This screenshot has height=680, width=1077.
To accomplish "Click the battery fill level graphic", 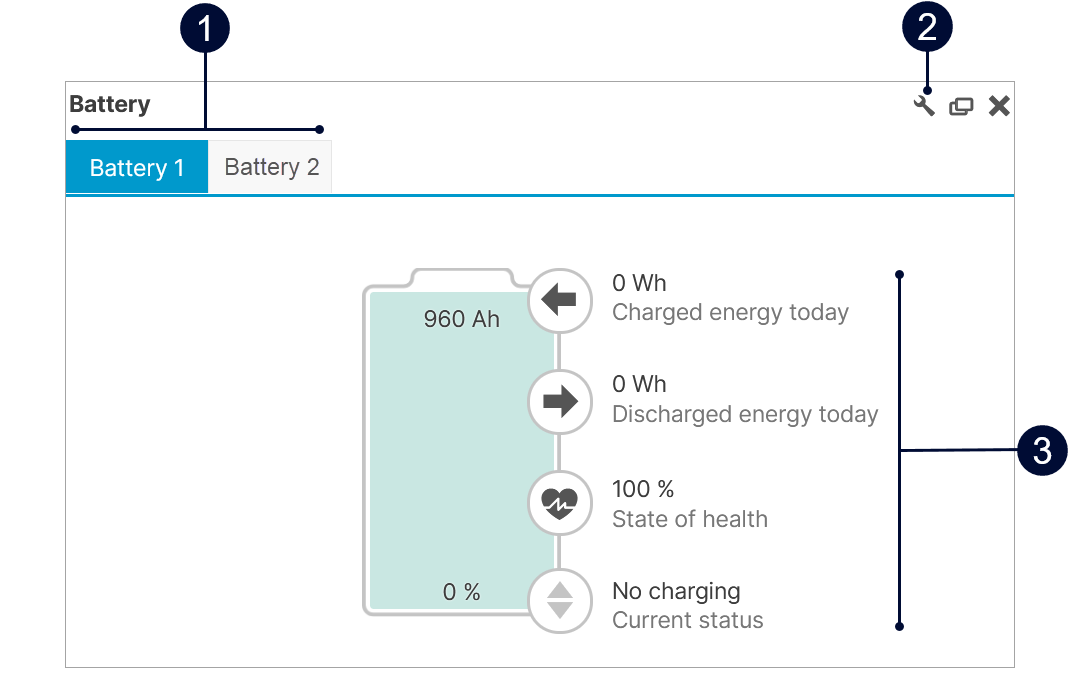I will 461,450.
